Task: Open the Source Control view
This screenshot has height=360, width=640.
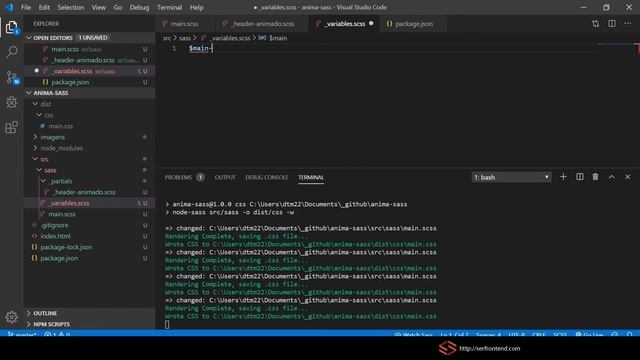Action: point(12,77)
